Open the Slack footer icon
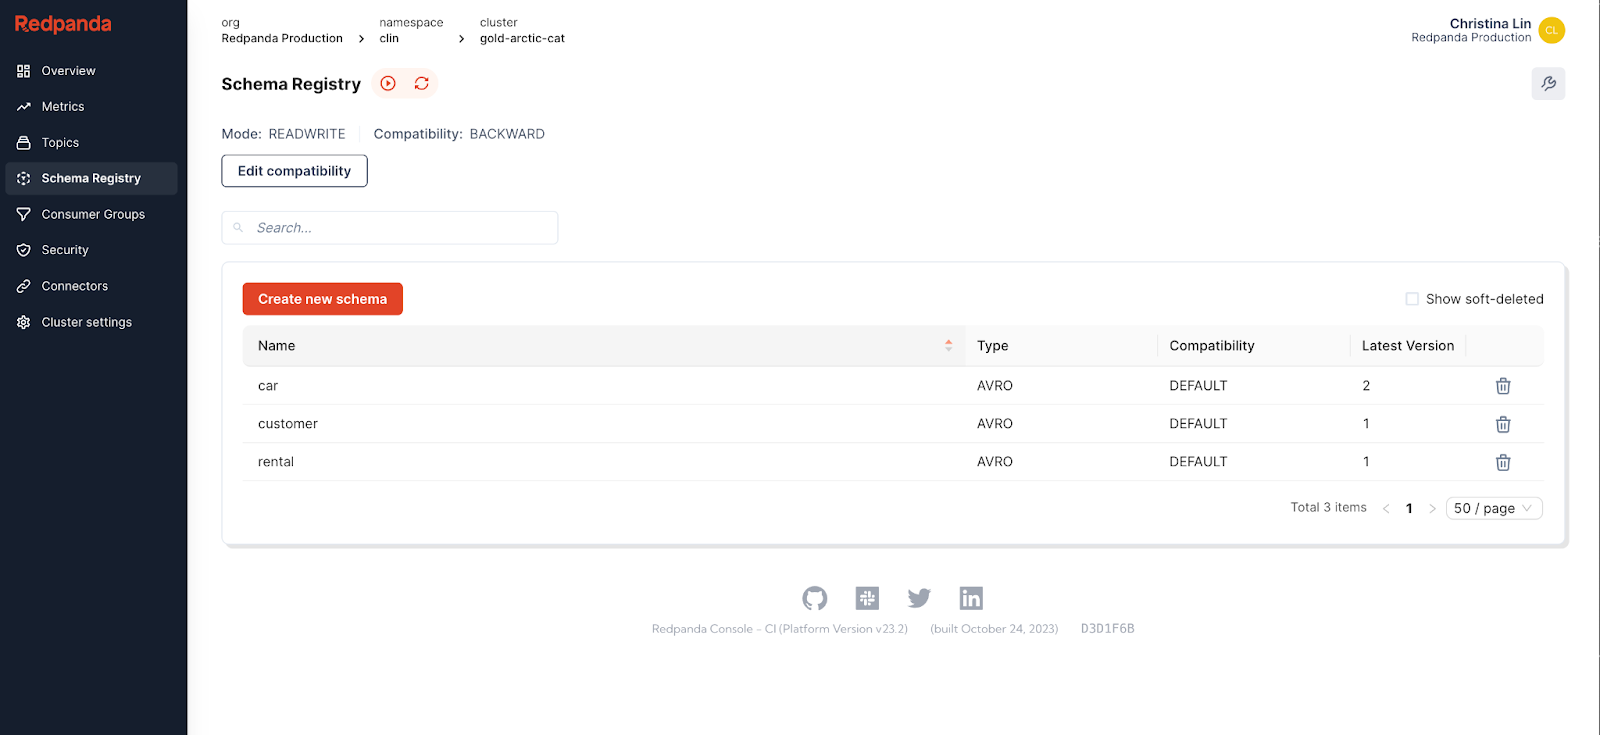The height and width of the screenshot is (735, 1600). pos(867,598)
